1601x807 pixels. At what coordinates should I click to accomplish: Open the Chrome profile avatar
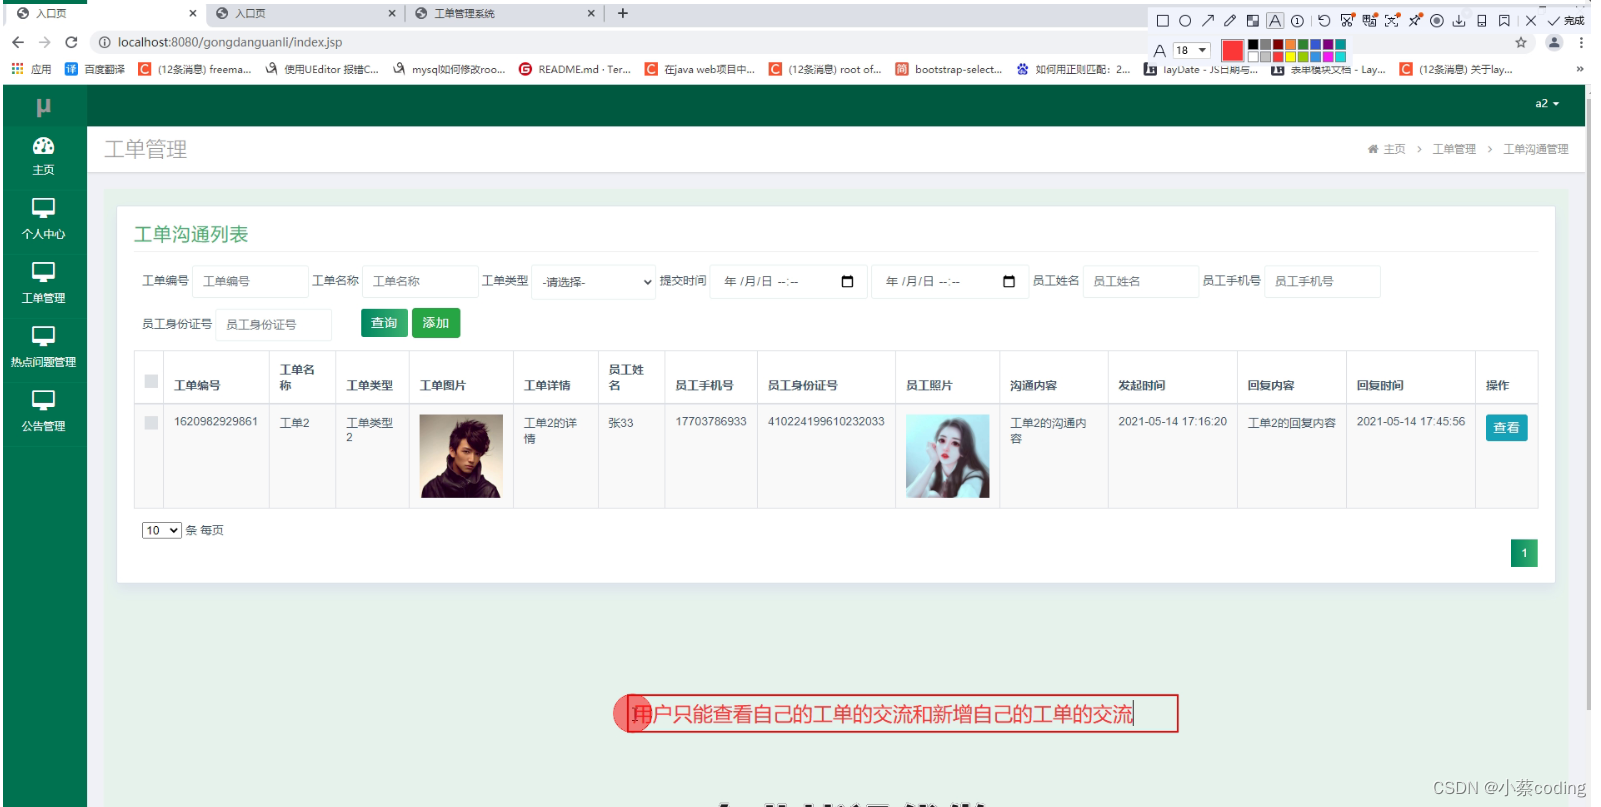click(1554, 42)
